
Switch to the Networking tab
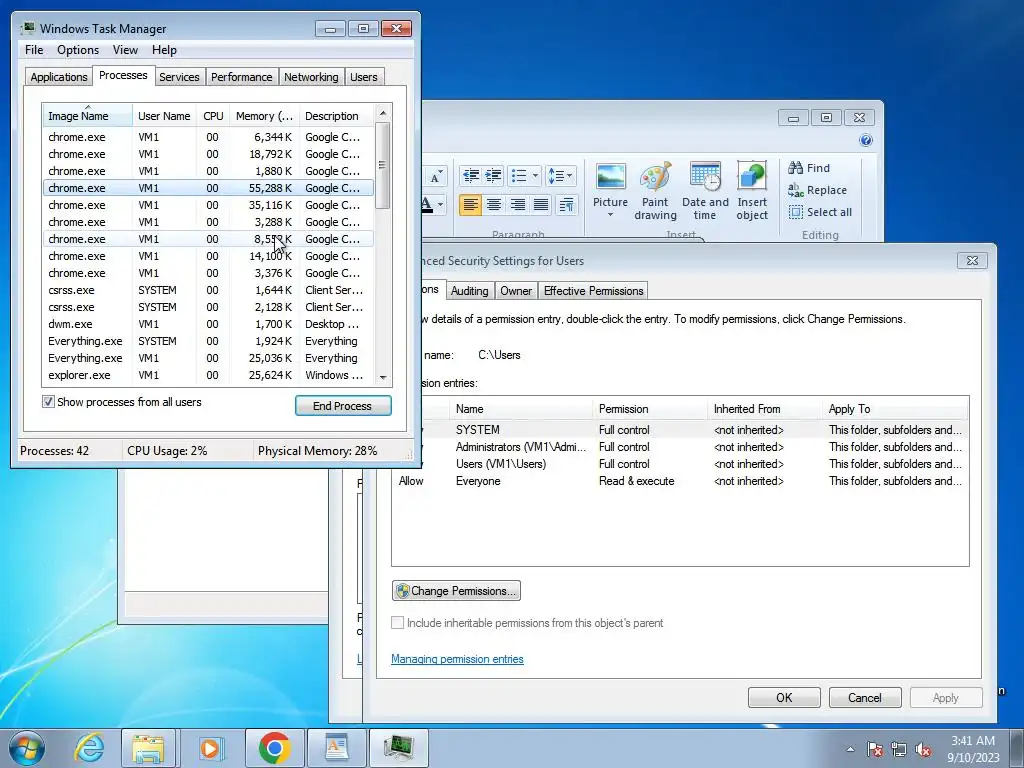(311, 76)
